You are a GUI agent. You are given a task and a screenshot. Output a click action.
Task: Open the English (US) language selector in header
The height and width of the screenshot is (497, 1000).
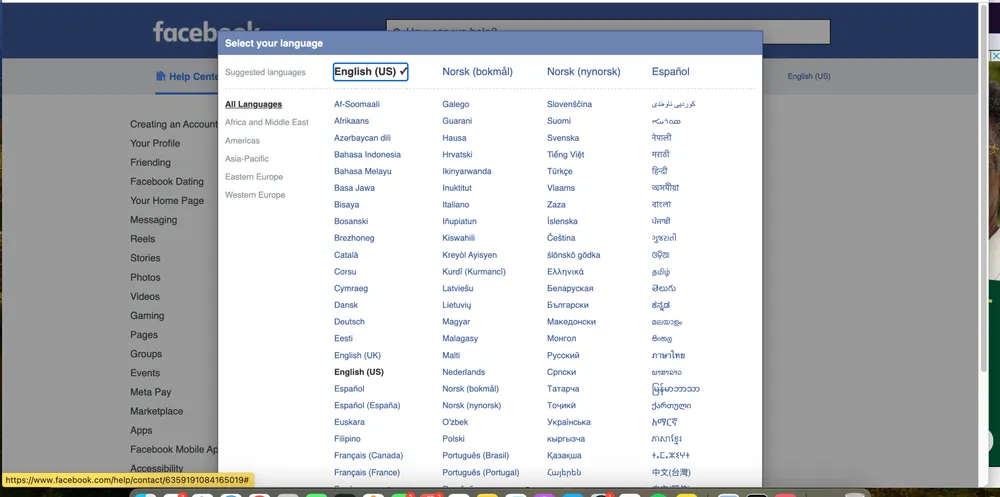click(x=808, y=76)
